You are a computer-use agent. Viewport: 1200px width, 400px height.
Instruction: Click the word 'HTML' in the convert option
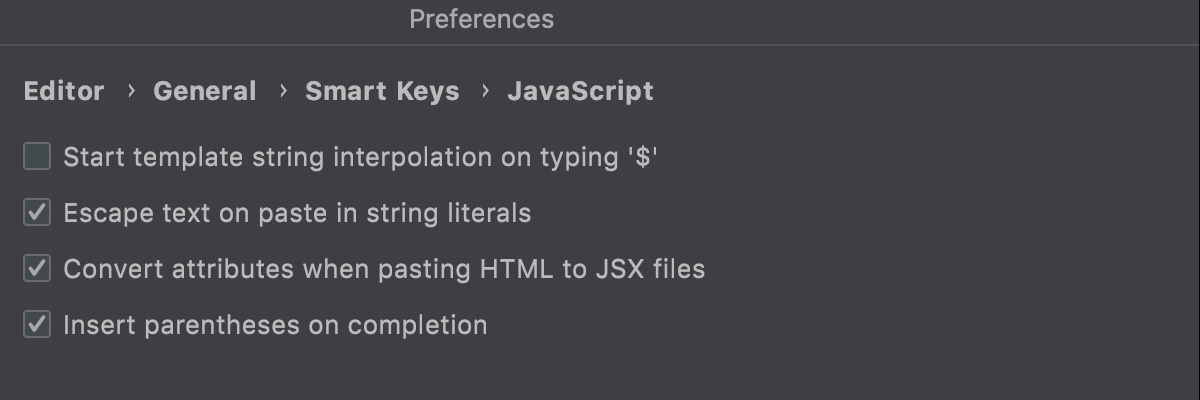click(x=521, y=269)
